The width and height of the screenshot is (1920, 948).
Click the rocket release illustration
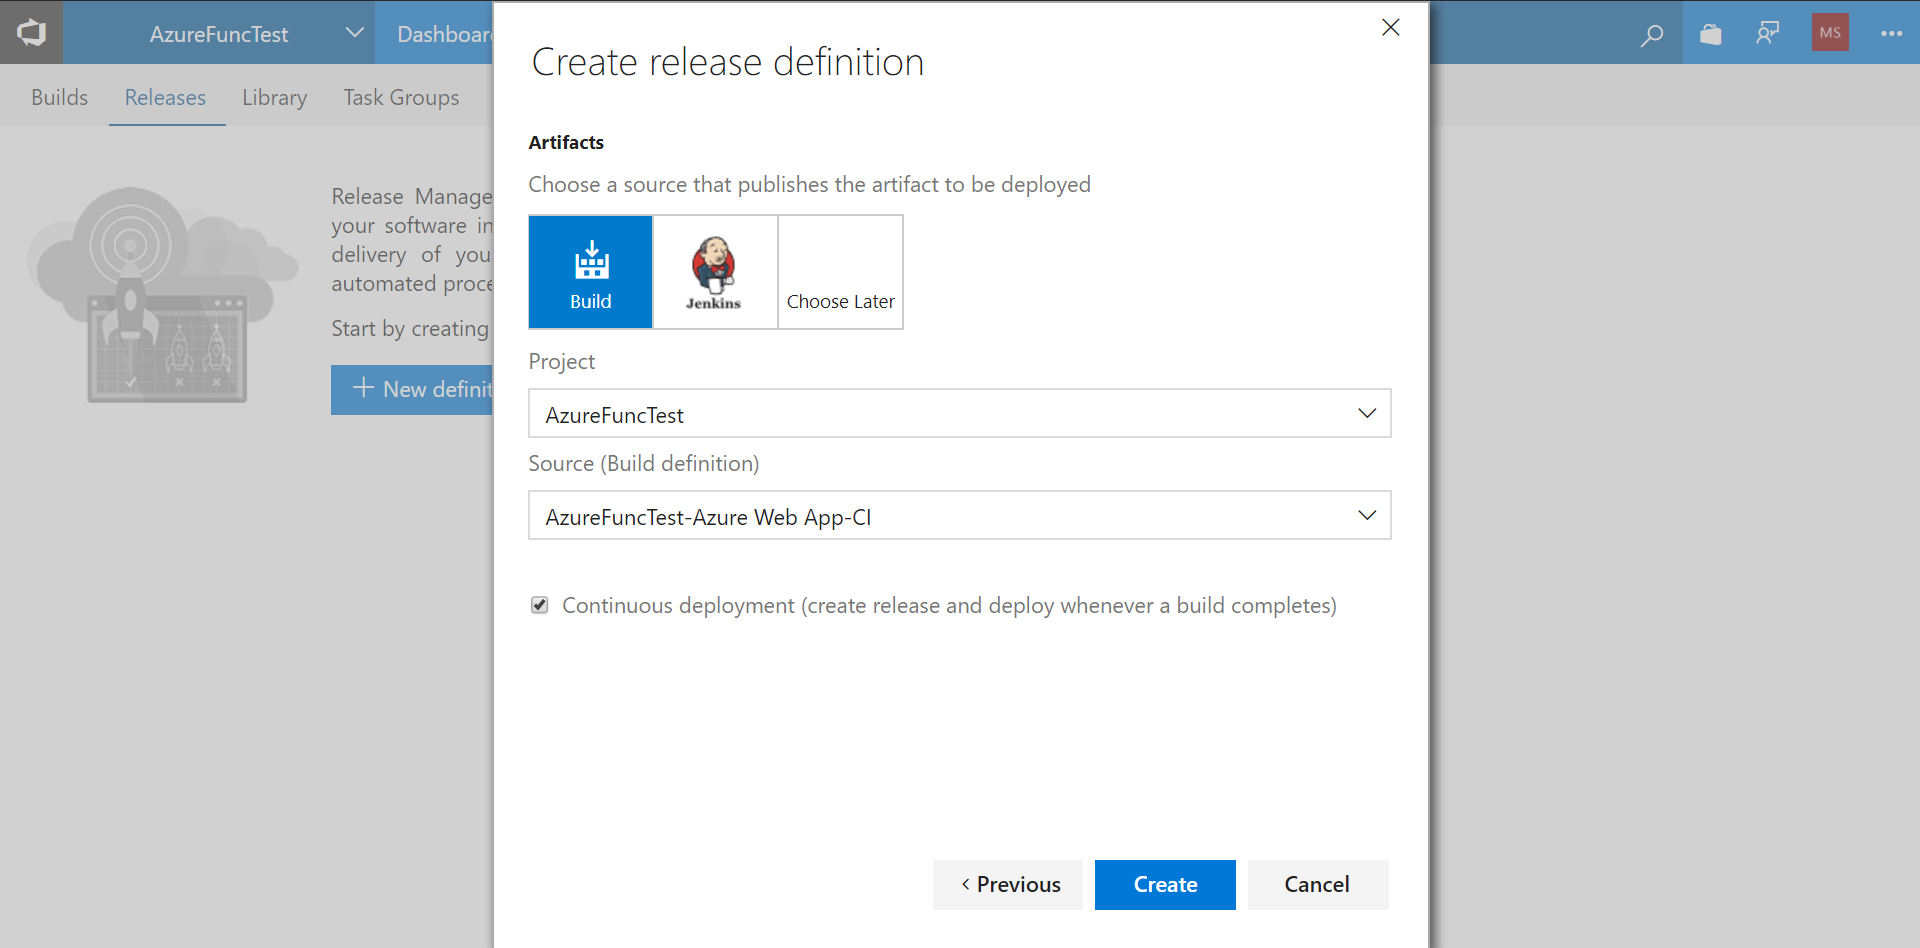point(162,295)
